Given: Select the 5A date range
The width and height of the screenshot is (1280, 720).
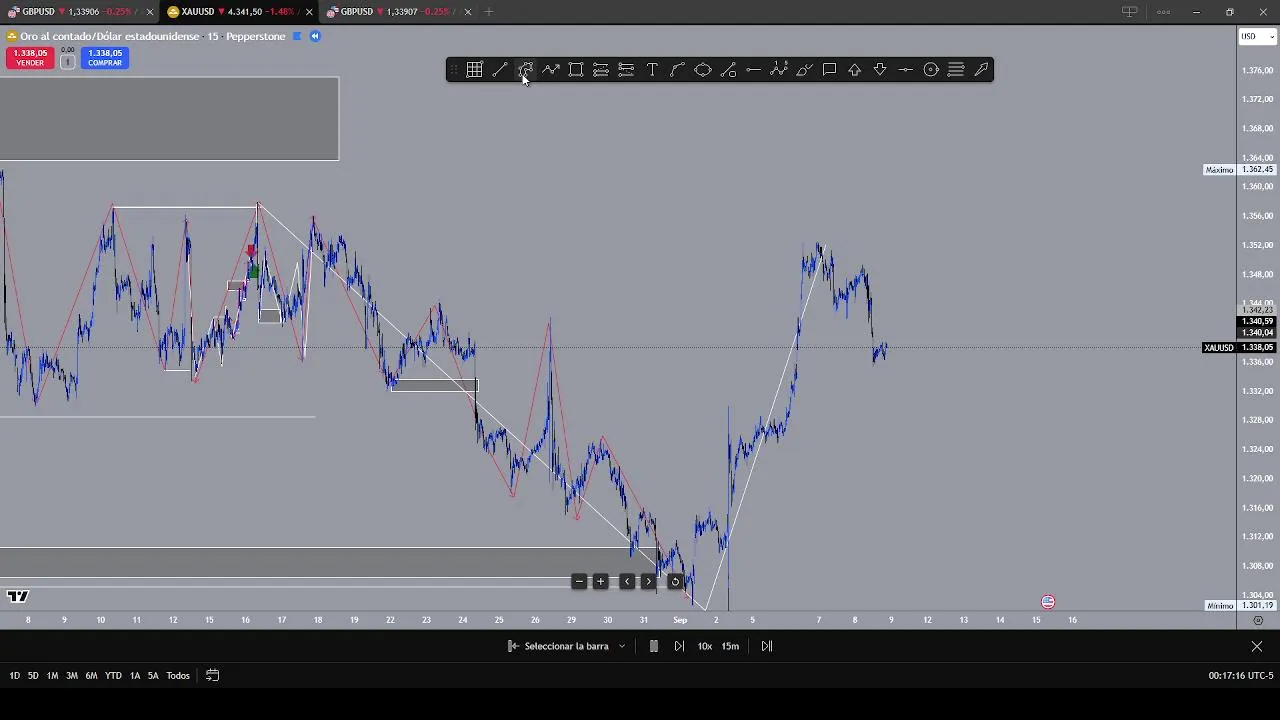Looking at the screenshot, I should [x=153, y=676].
